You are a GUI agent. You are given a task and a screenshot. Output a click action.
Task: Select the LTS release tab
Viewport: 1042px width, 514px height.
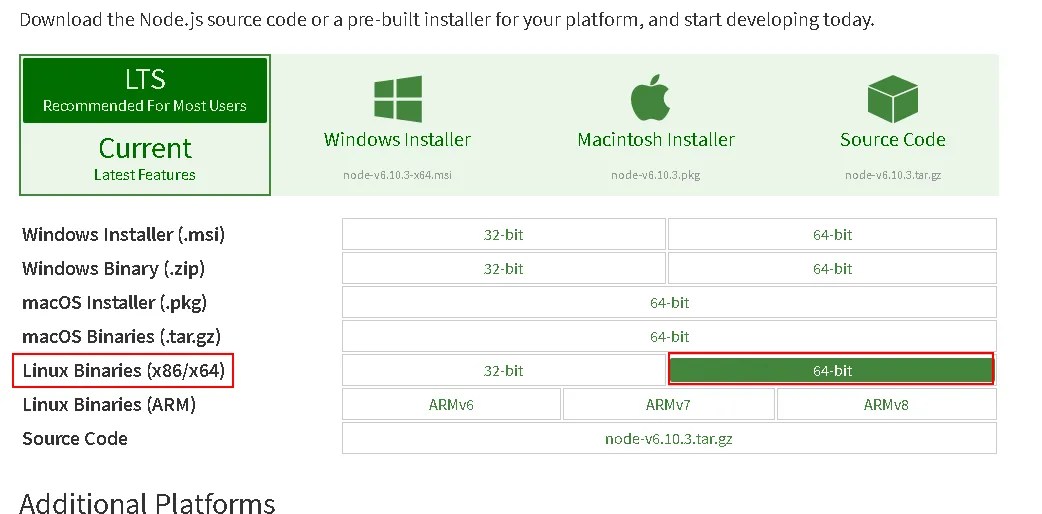coord(145,90)
